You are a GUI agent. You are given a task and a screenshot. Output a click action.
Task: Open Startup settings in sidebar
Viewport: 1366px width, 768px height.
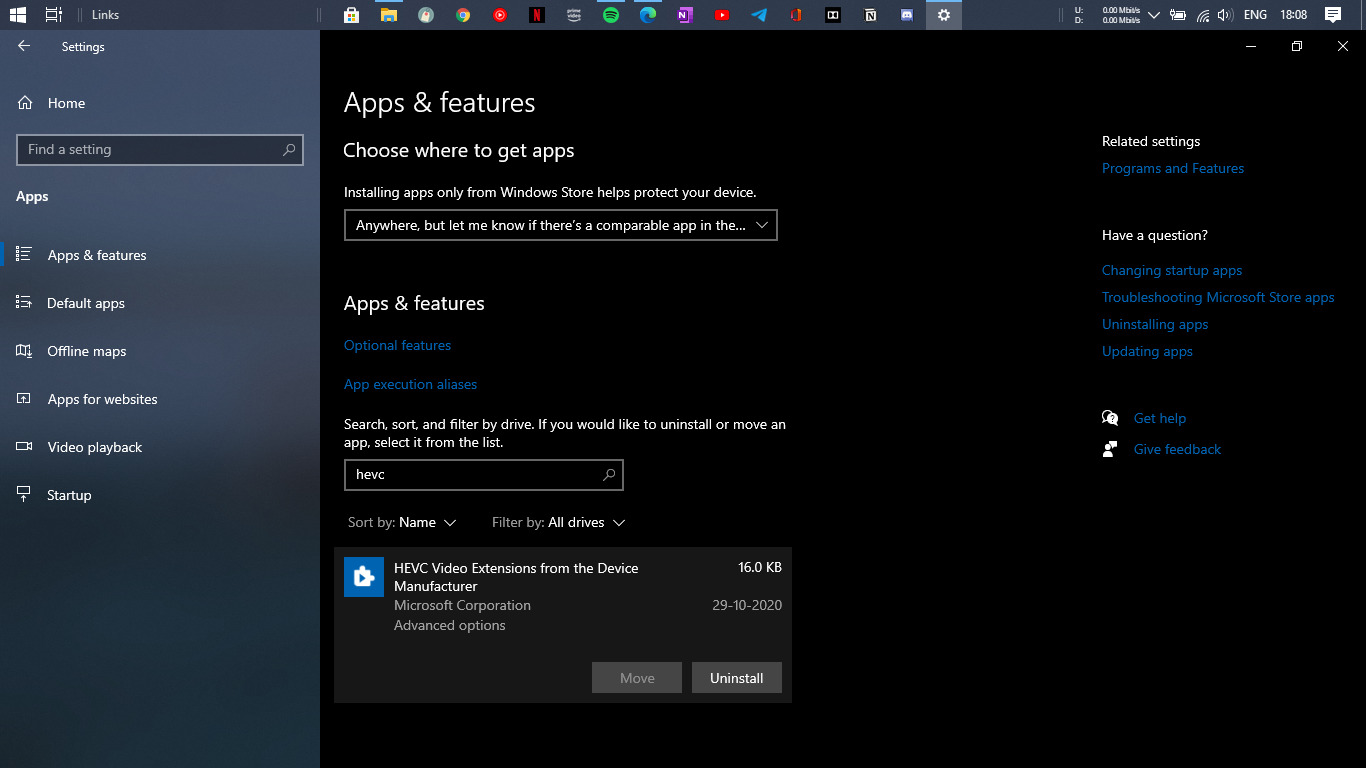pyautogui.click(x=68, y=494)
